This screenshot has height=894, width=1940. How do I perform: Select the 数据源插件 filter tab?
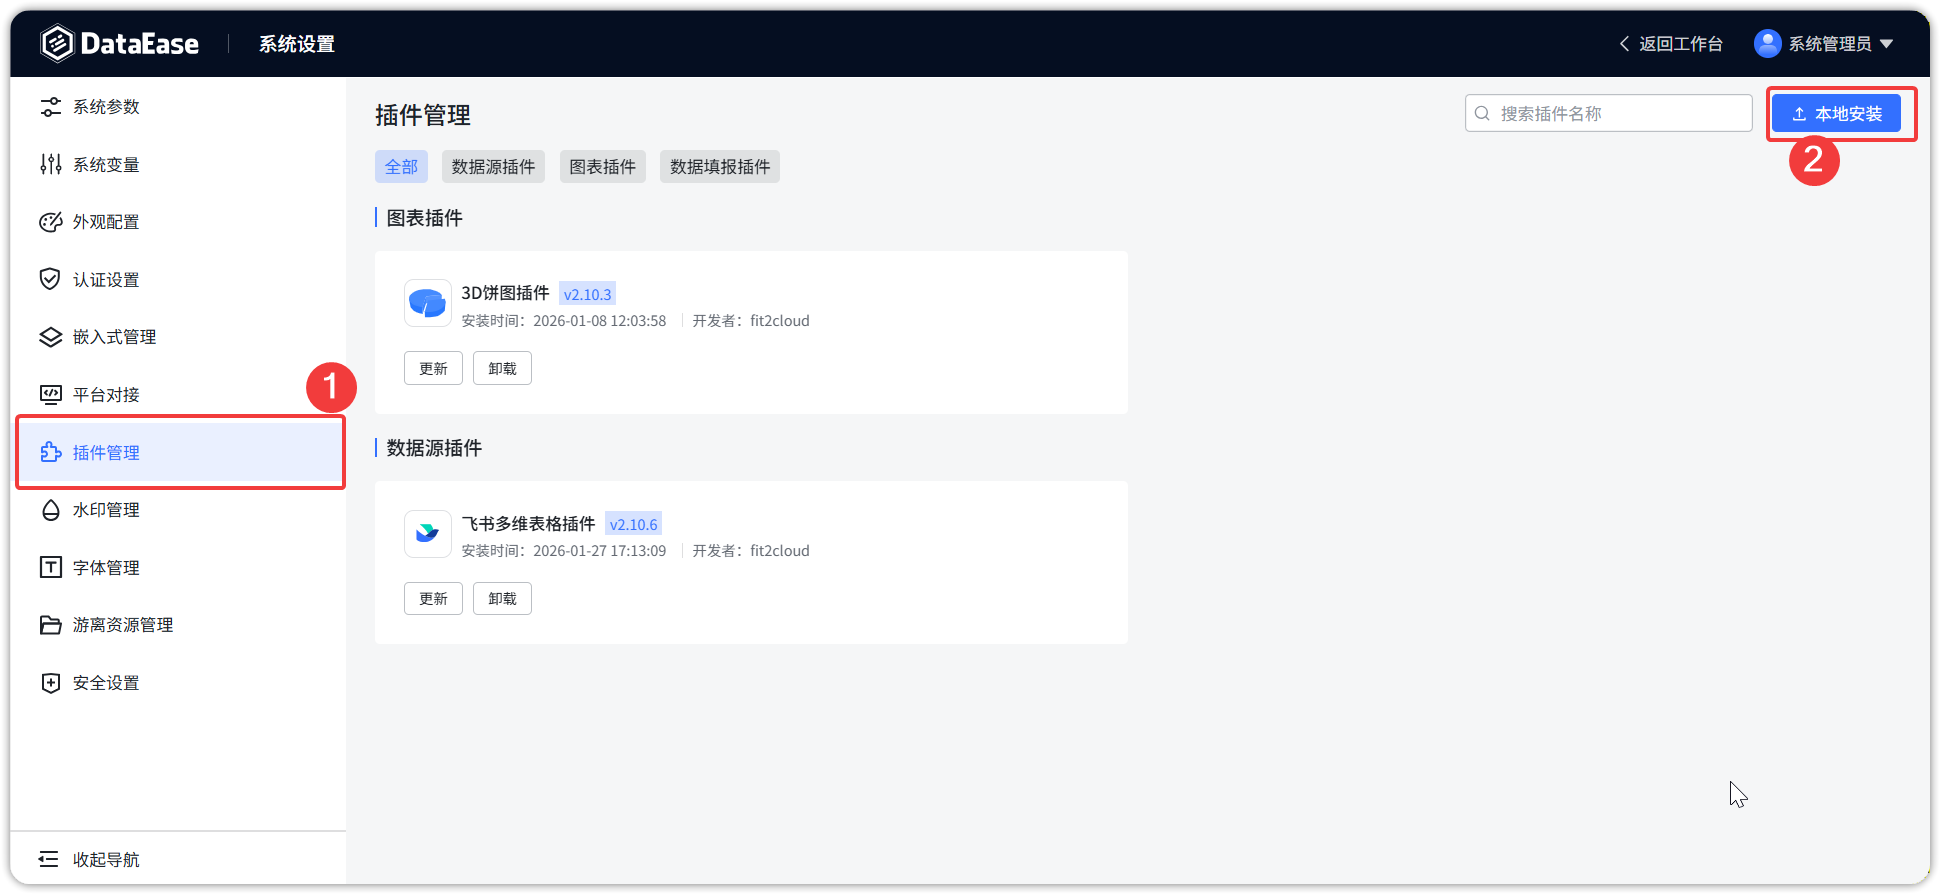[x=493, y=167]
